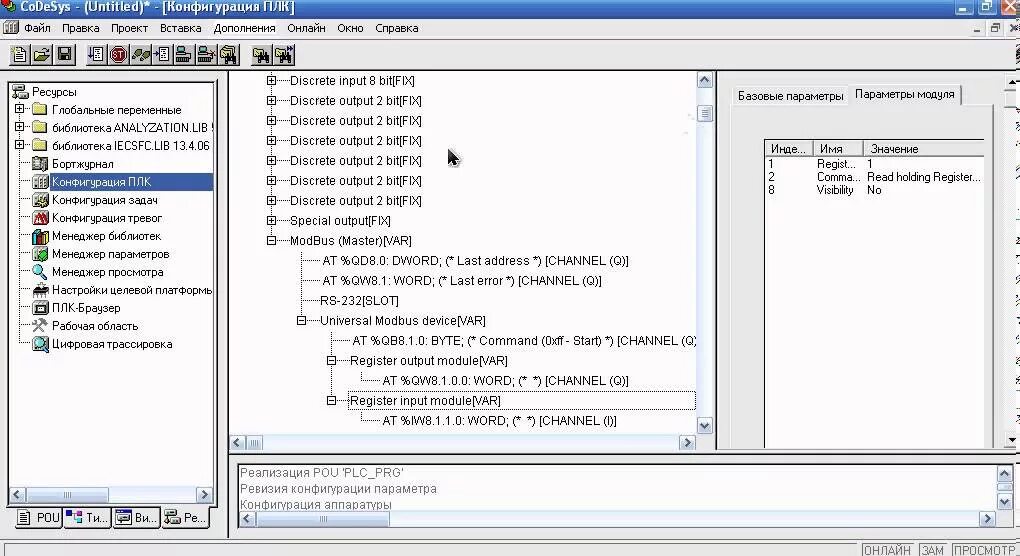Open the Правка menu
This screenshot has width=1020, height=556.
click(81, 28)
